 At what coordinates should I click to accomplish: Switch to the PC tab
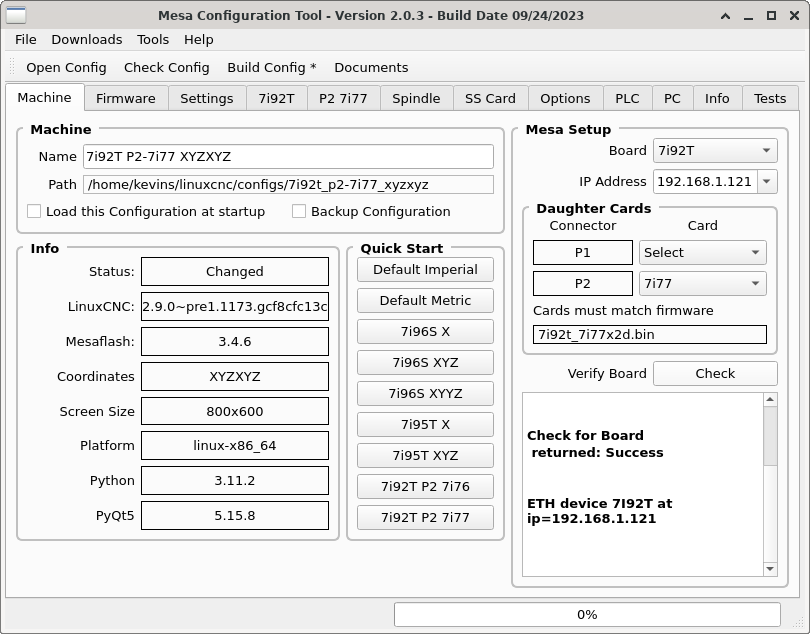tap(672, 99)
